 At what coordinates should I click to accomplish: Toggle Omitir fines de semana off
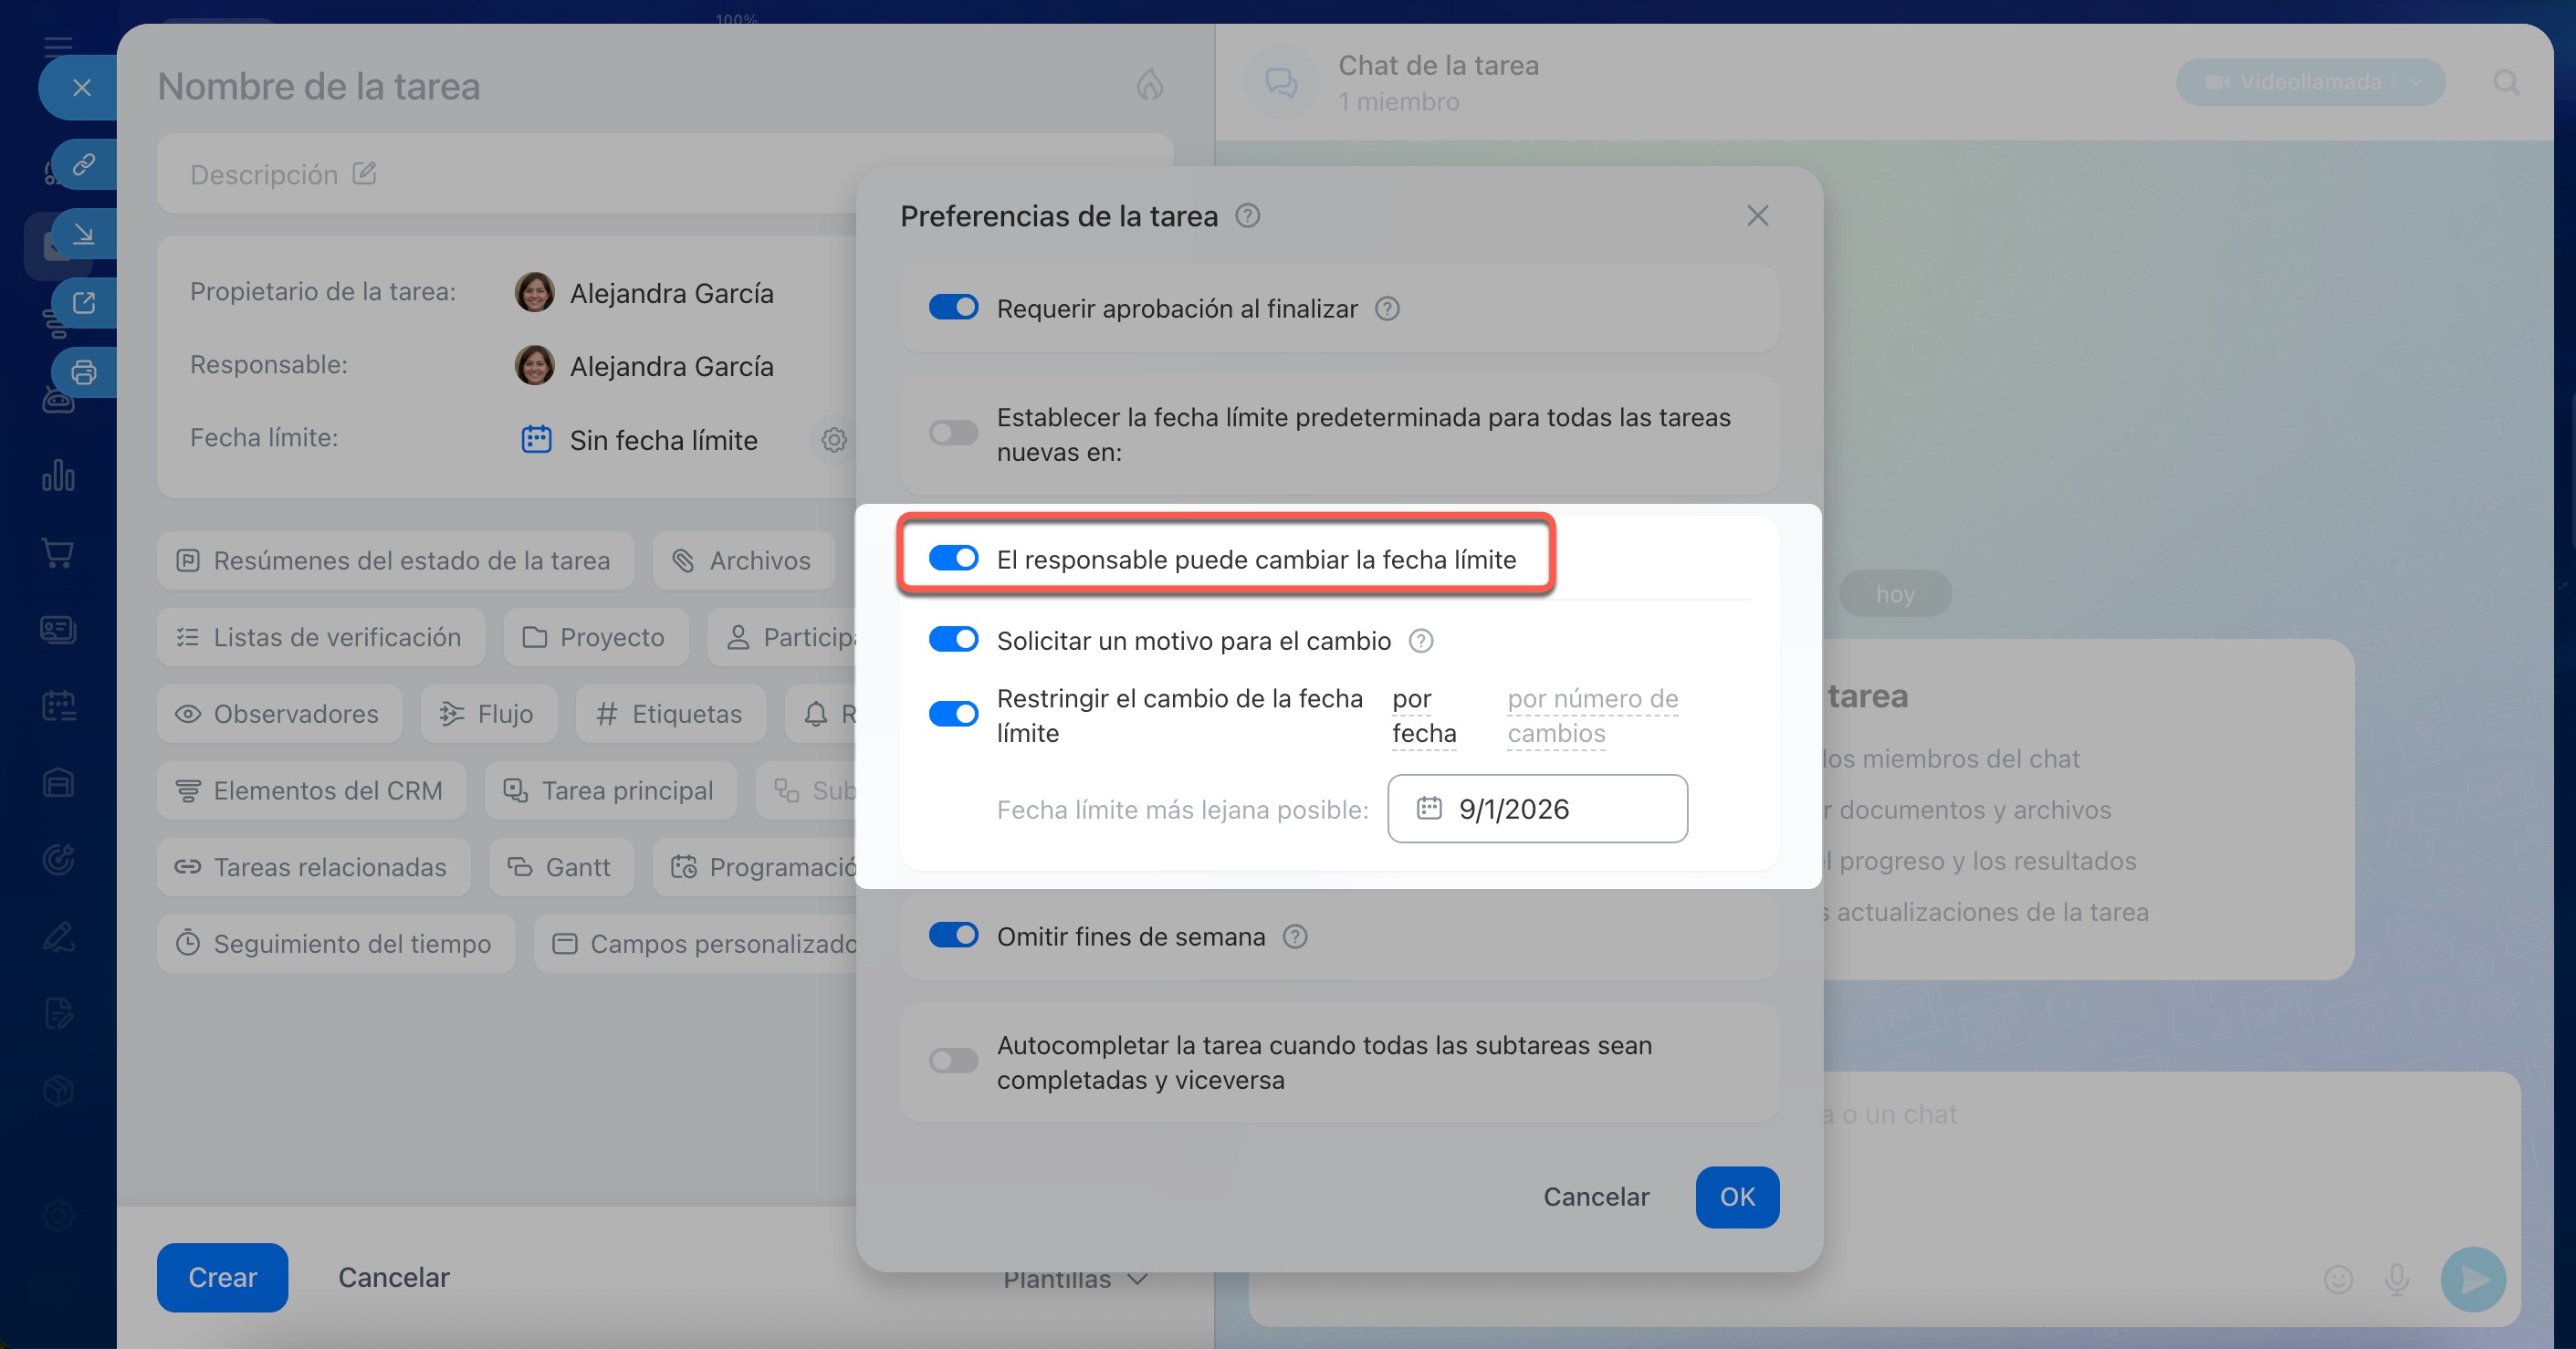coord(952,935)
